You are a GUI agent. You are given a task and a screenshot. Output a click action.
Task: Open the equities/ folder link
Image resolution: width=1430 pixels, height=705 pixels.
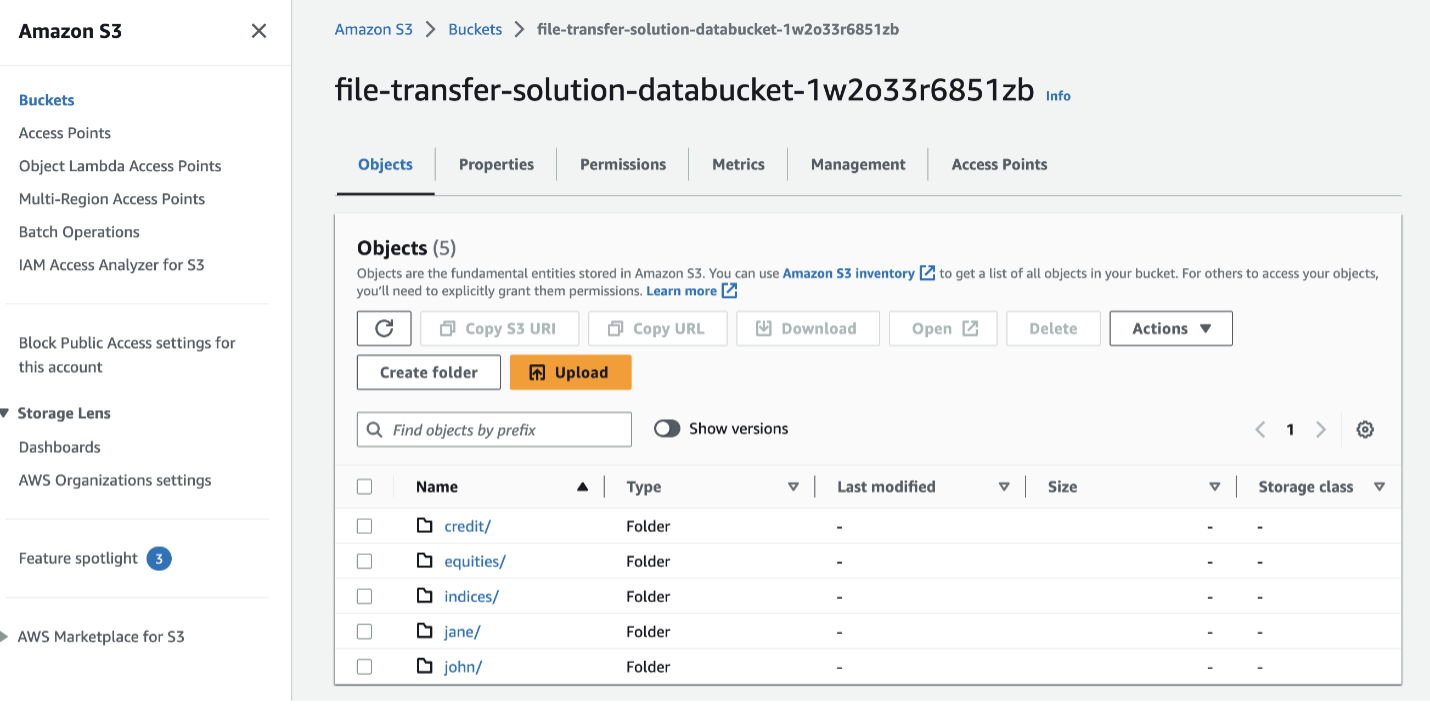pyautogui.click(x=475, y=561)
